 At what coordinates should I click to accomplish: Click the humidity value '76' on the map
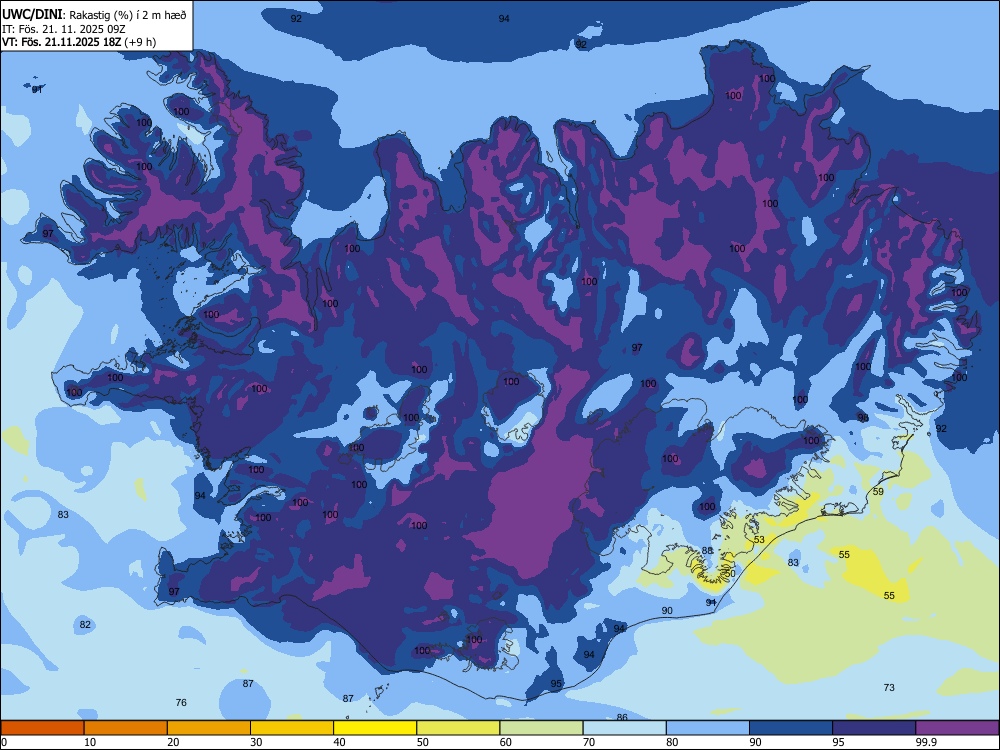[181, 702]
